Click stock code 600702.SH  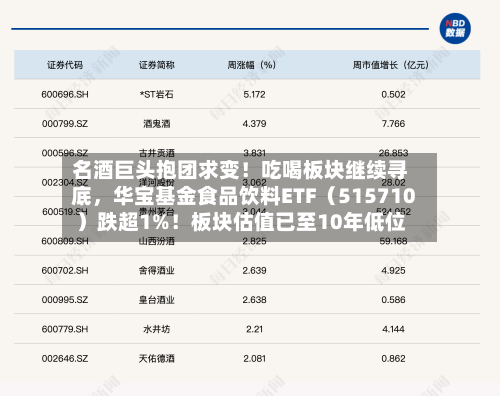(65, 270)
